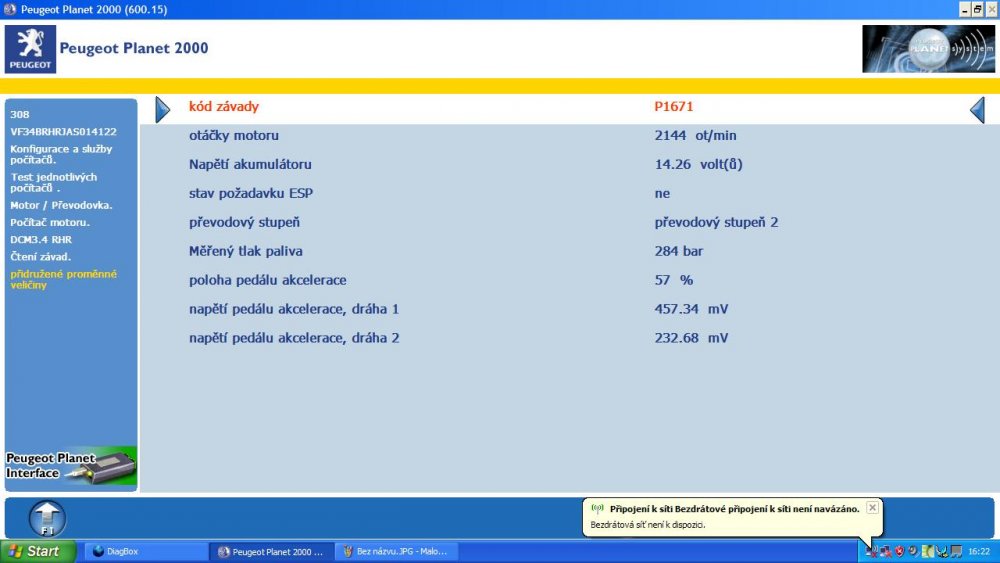The width and height of the screenshot is (1000, 563).
Task: Click value 57 %
Action: (673, 280)
